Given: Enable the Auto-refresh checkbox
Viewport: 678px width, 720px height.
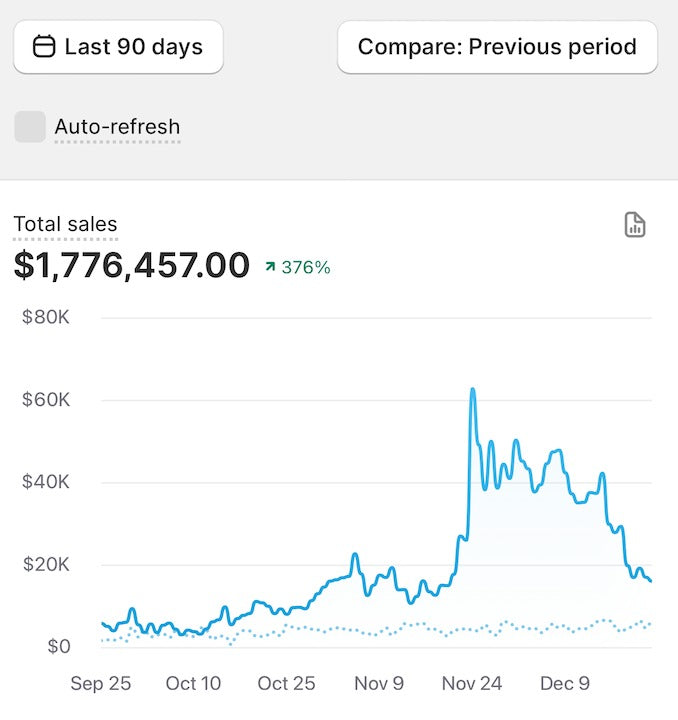Looking at the screenshot, I should click(30, 126).
